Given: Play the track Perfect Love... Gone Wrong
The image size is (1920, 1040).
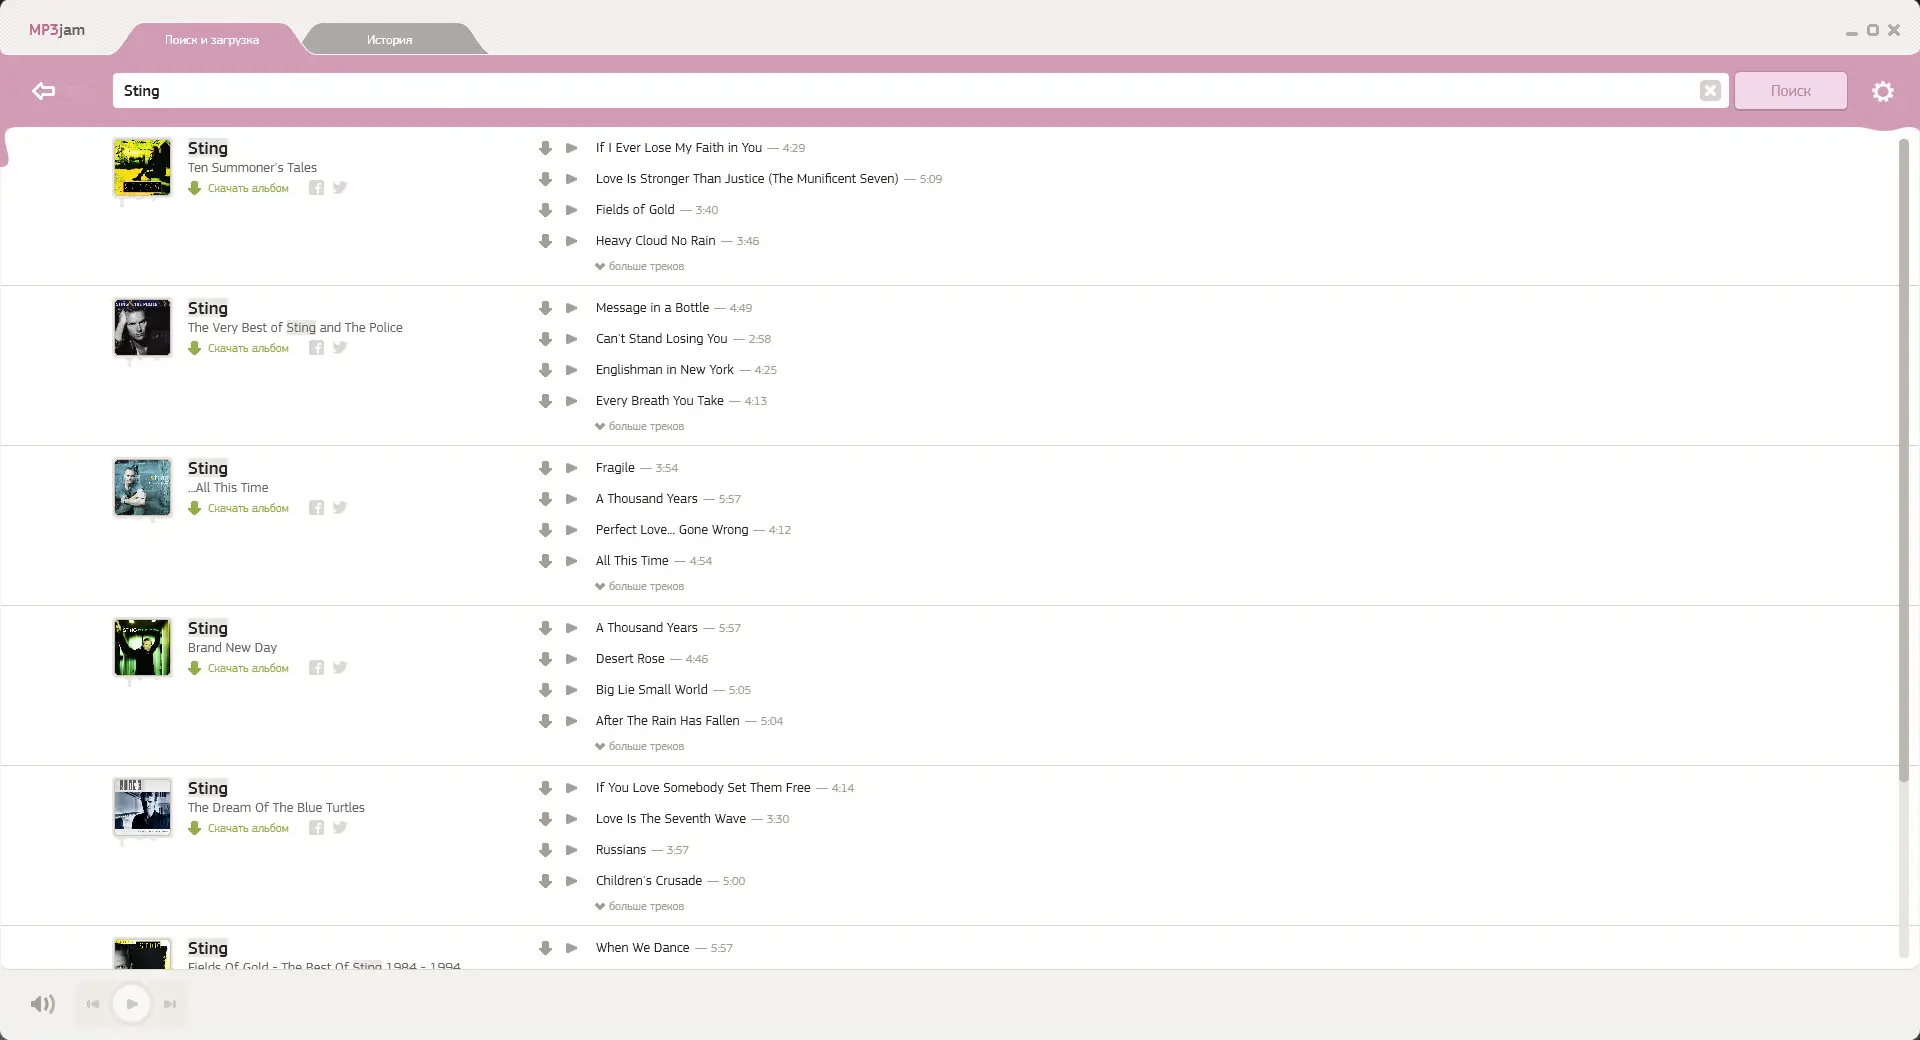Looking at the screenshot, I should (572, 530).
